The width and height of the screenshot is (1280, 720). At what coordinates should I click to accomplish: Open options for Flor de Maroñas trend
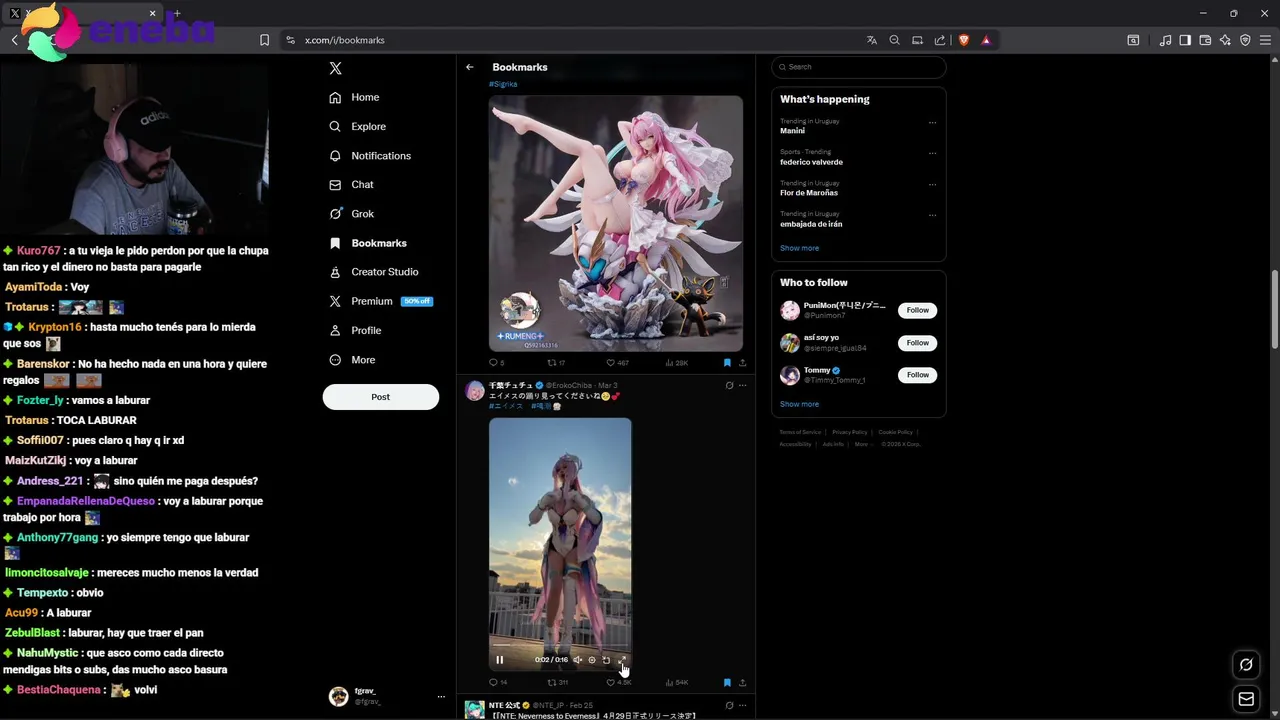(932, 184)
